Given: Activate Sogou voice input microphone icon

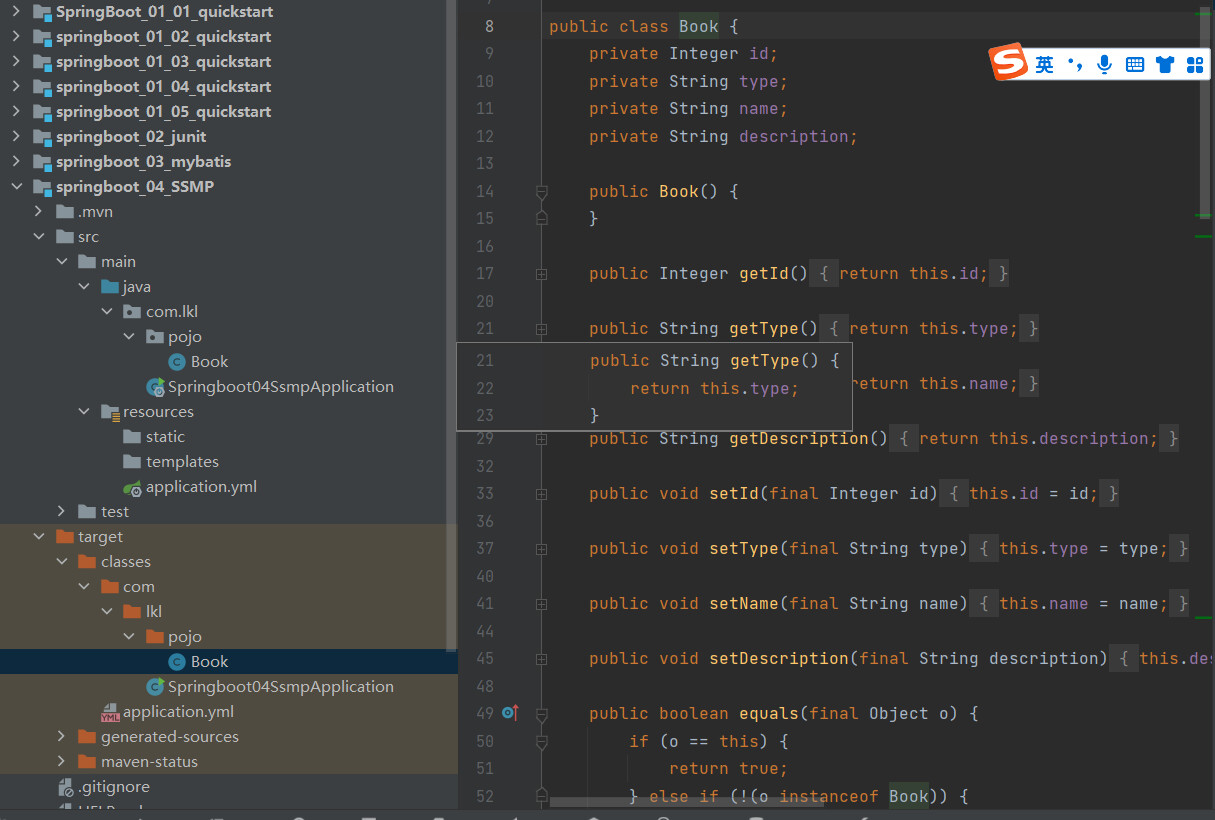Looking at the screenshot, I should click(x=1104, y=65).
